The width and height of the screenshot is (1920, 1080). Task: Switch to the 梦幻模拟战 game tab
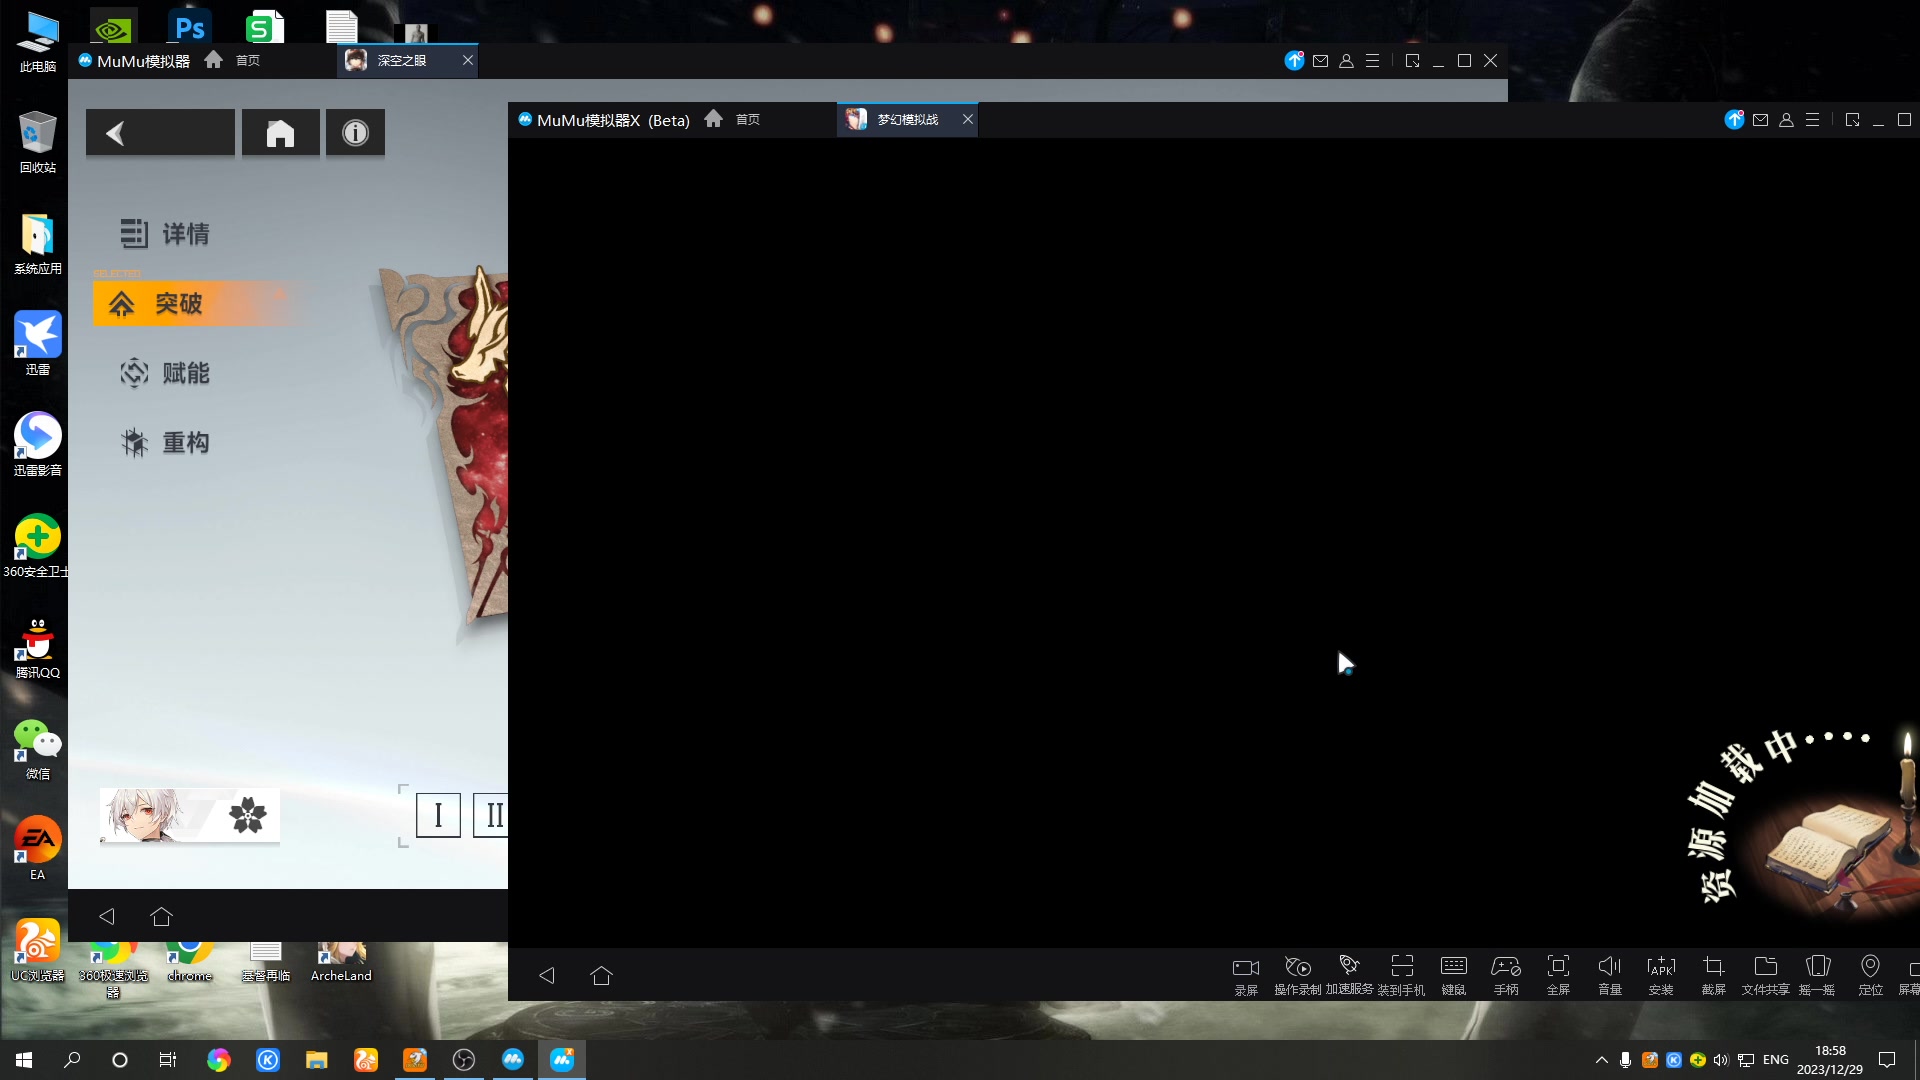coord(906,119)
